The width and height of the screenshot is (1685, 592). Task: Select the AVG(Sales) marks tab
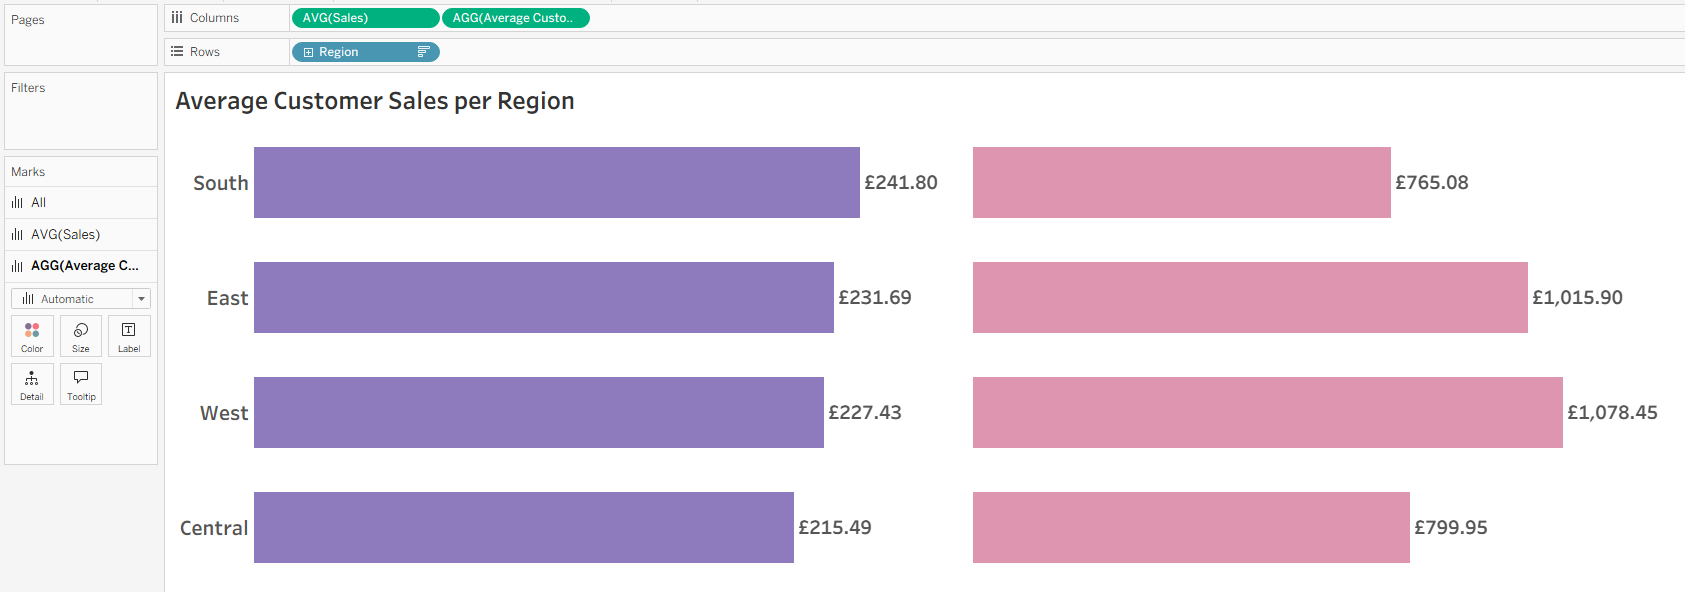(x=81, y=234)
